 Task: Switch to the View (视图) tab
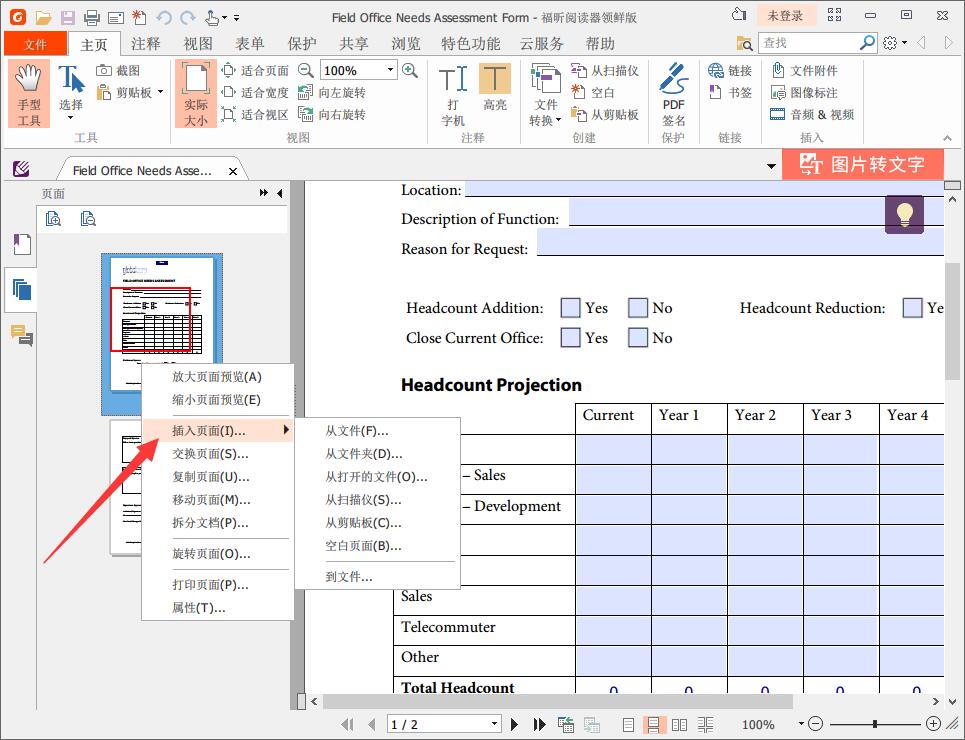pyautogui.click(x=198, y=44)
